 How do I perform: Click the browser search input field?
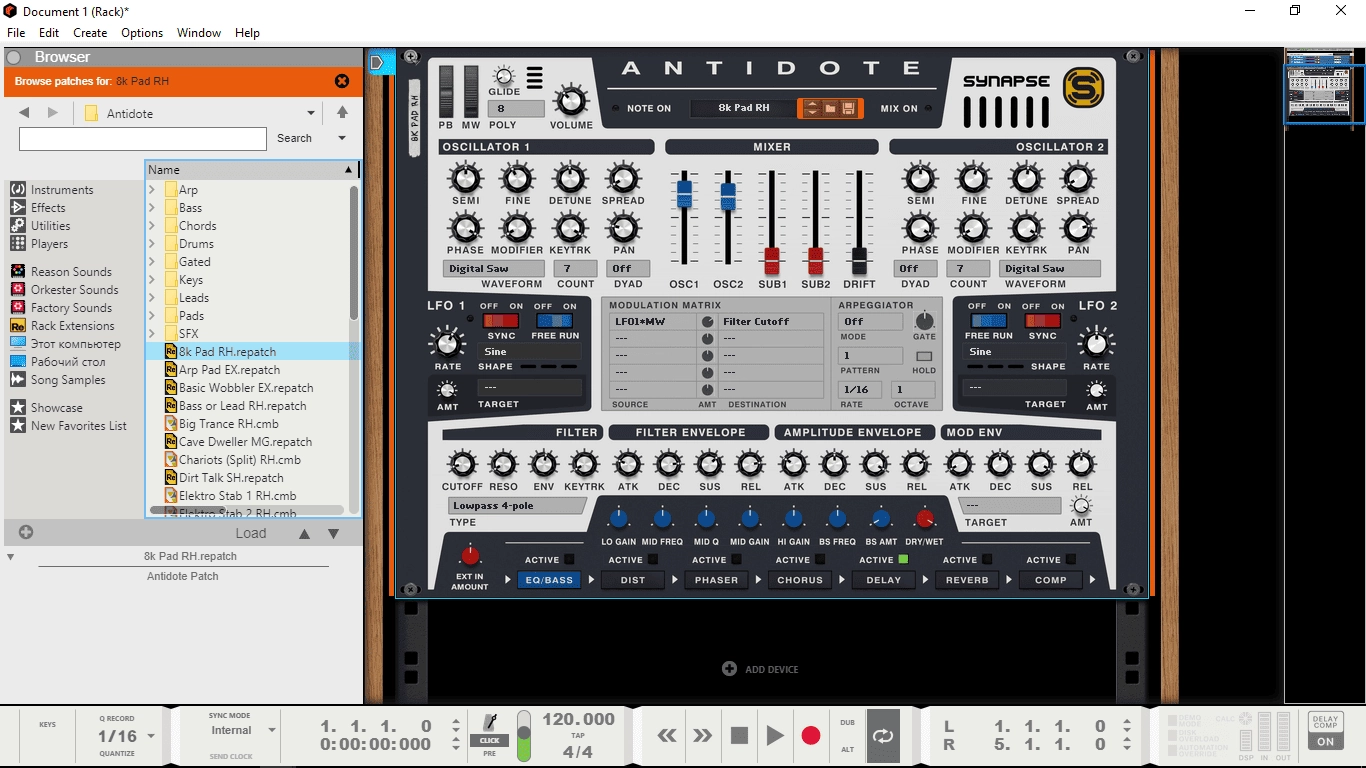coord(143,138)
